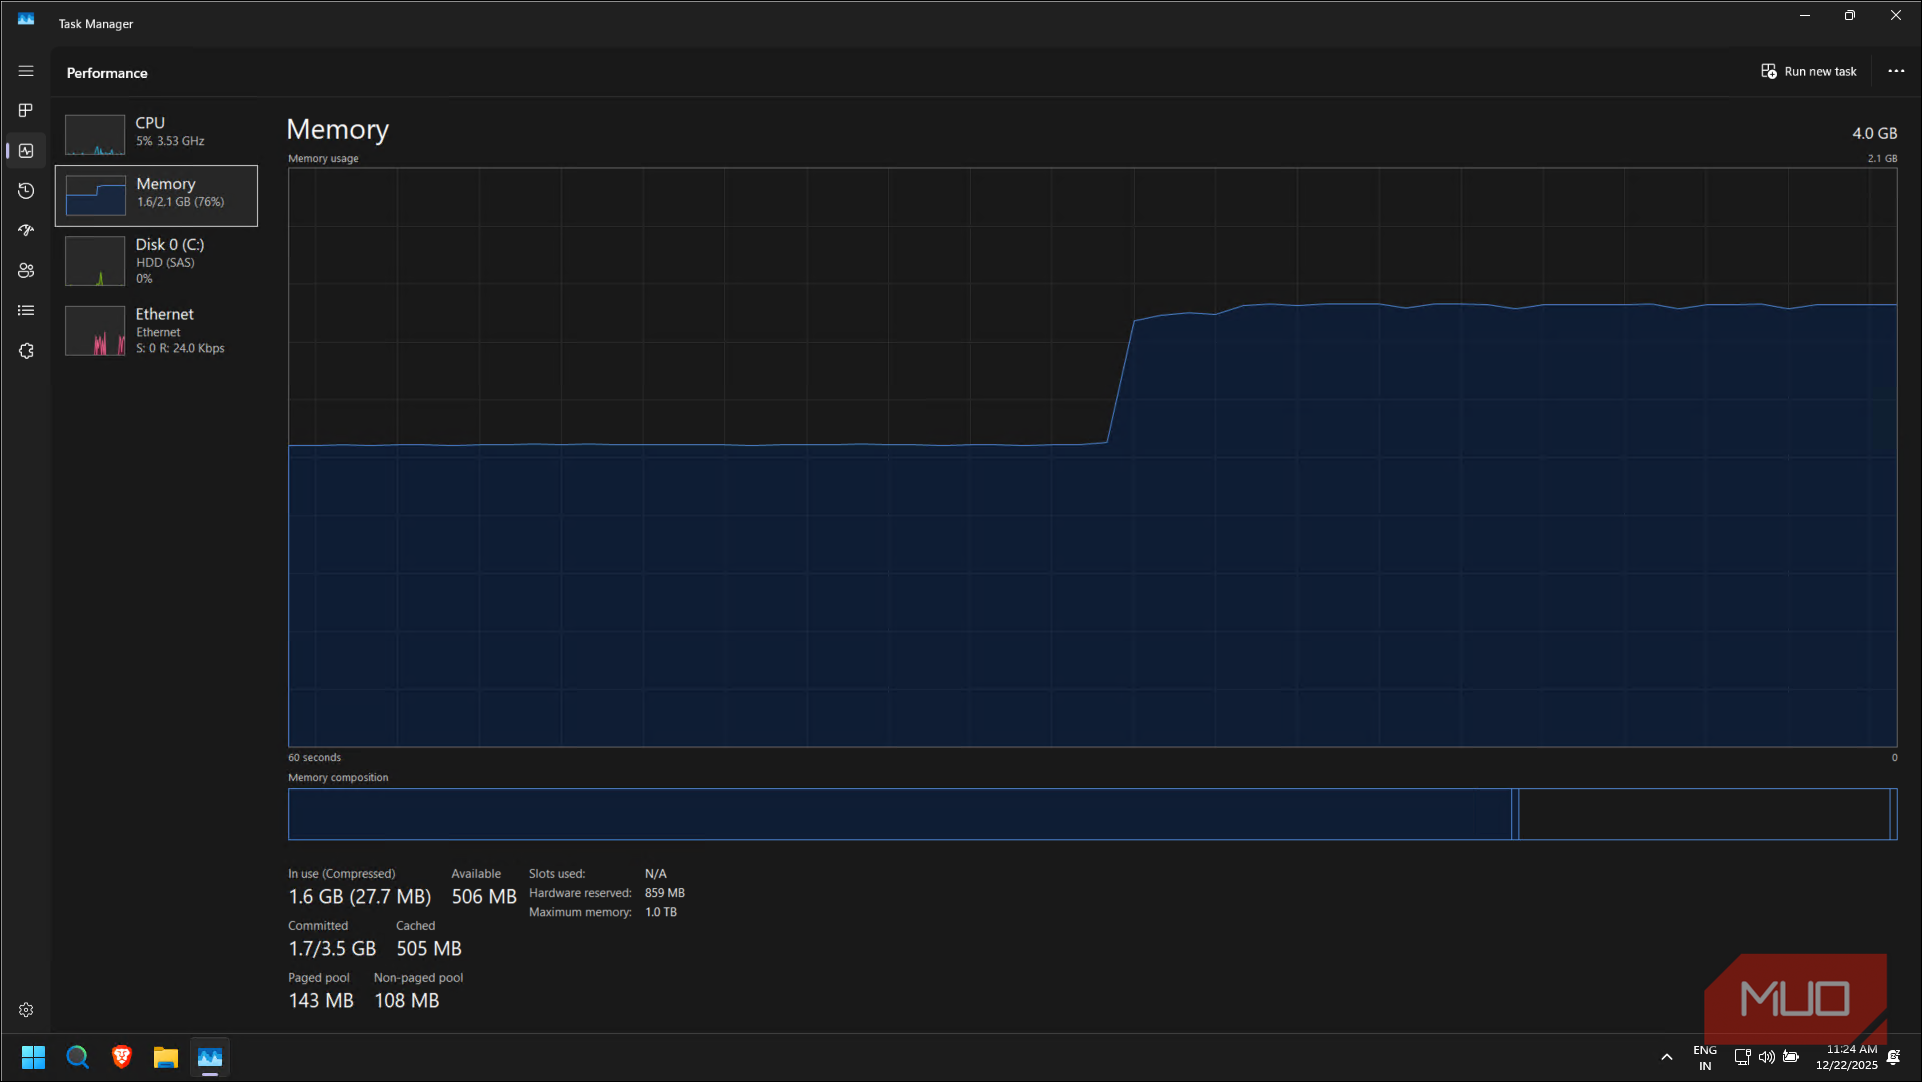Click the 859 MB Hardware reserved value
The height and width of the screenshot is (1082, 1922).
[665, 893]
